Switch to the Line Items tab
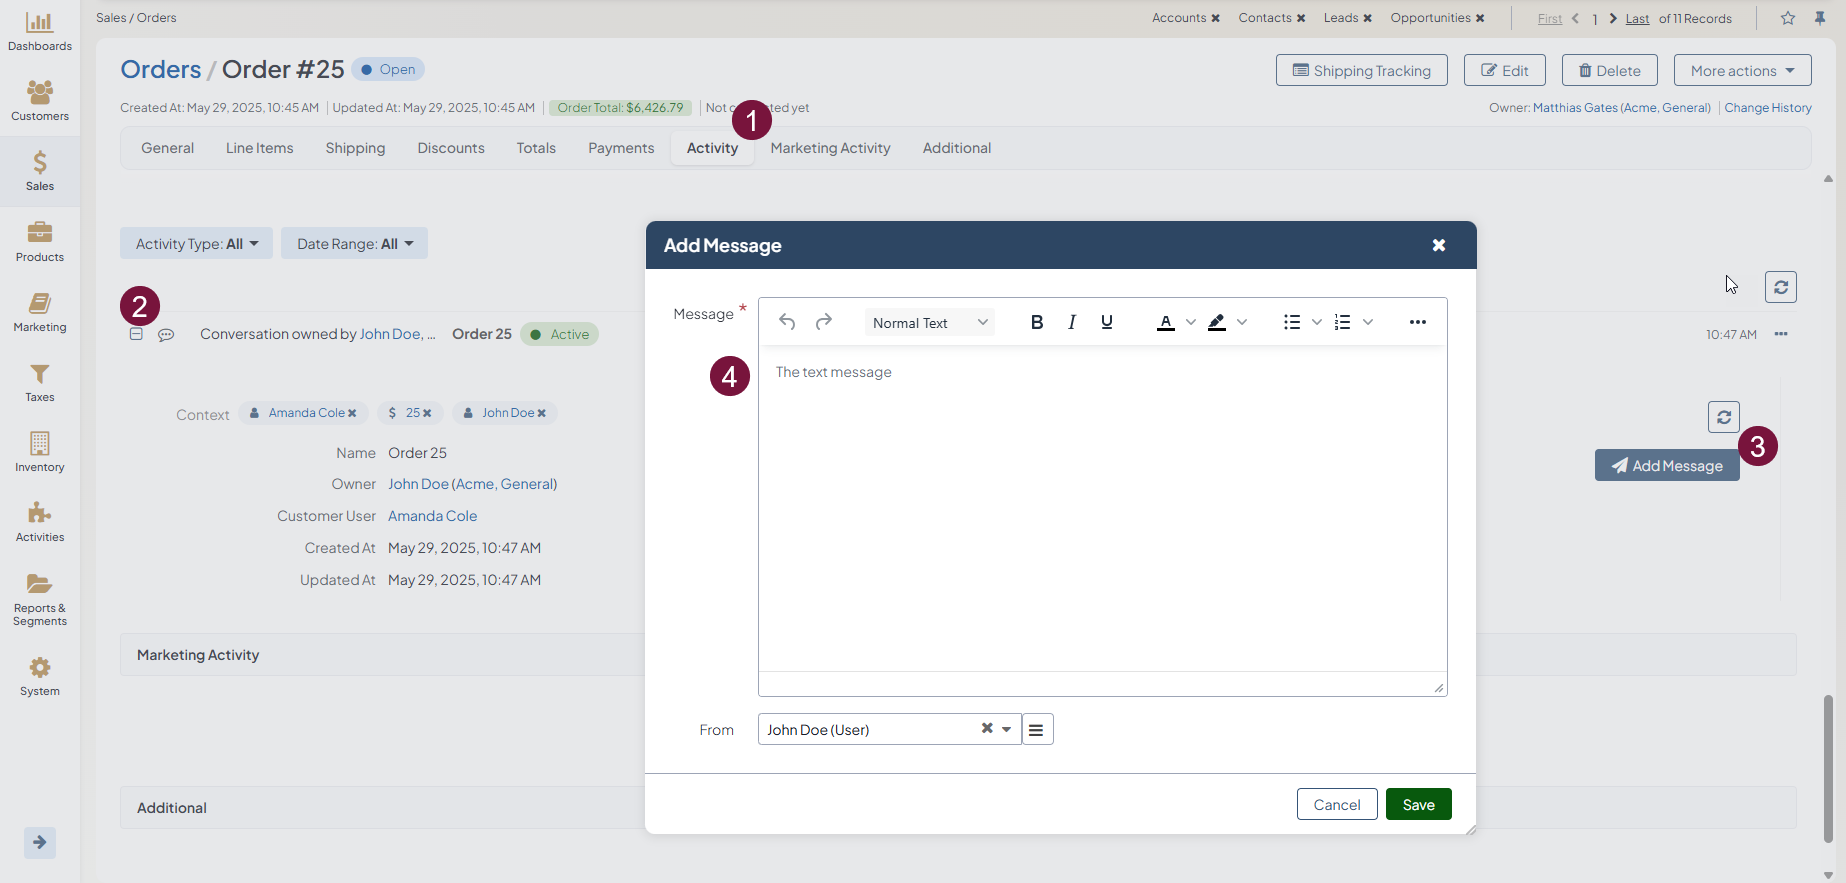 259,148
